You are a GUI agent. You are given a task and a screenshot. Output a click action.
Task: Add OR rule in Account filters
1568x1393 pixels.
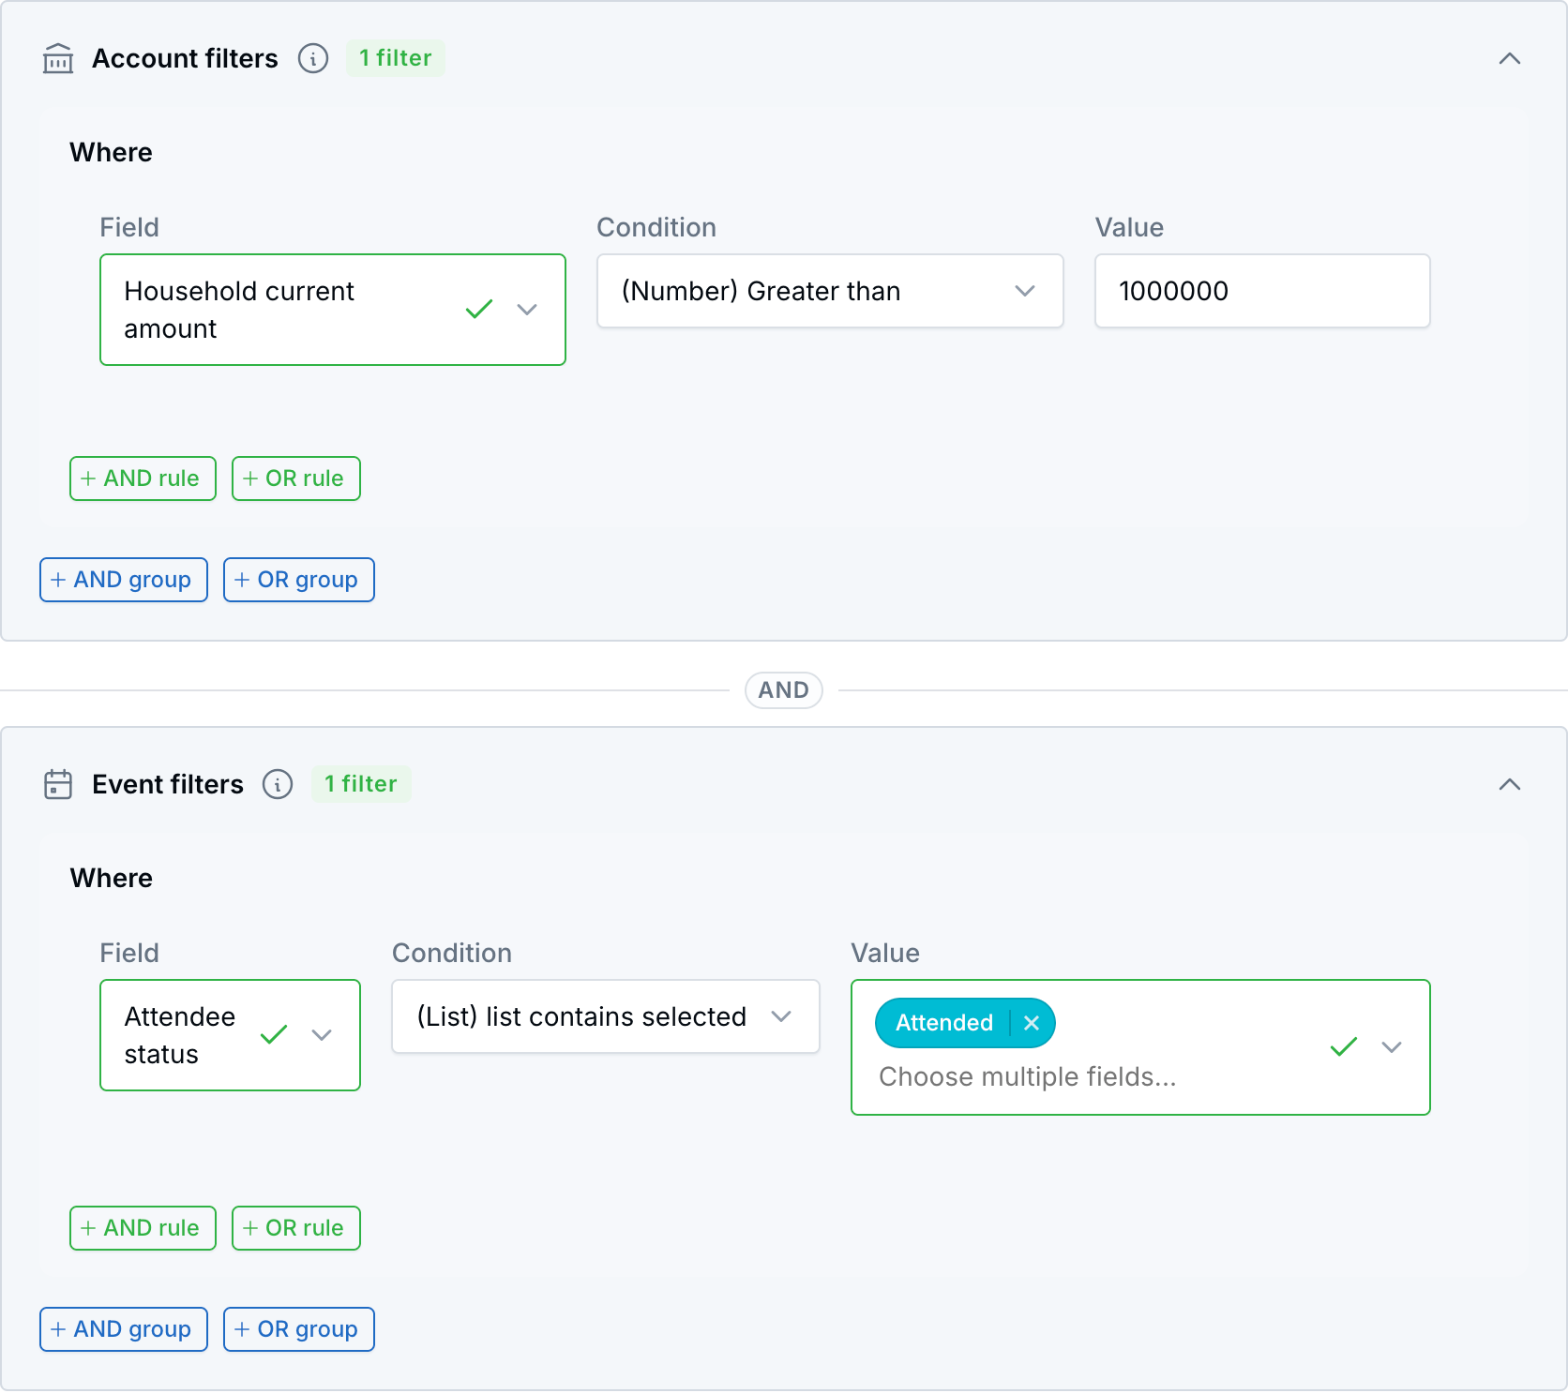pos(296,479)
